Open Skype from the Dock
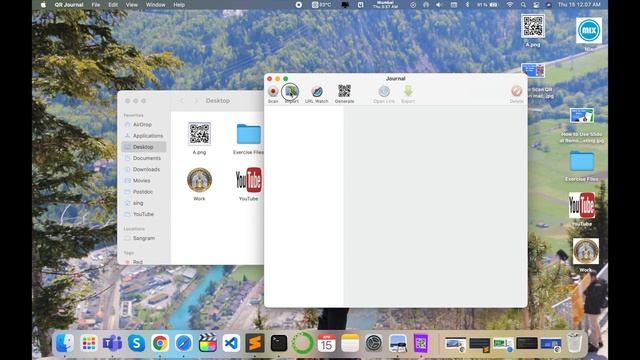Screen dimensions: 640x360 click(x=136, y=343)
